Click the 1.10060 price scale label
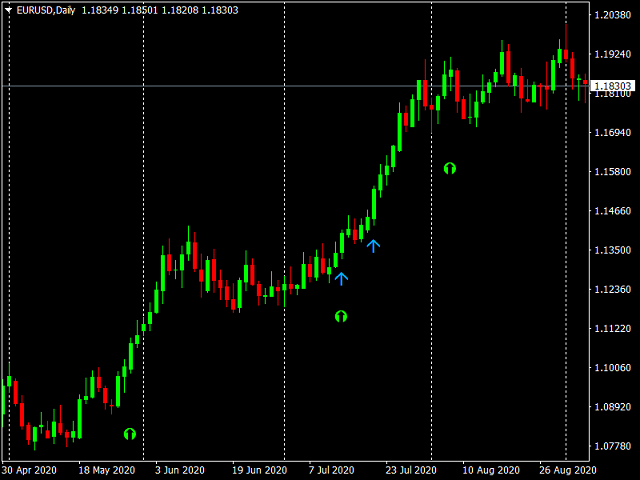Screen dimensions: 640x480 (613, 368)
